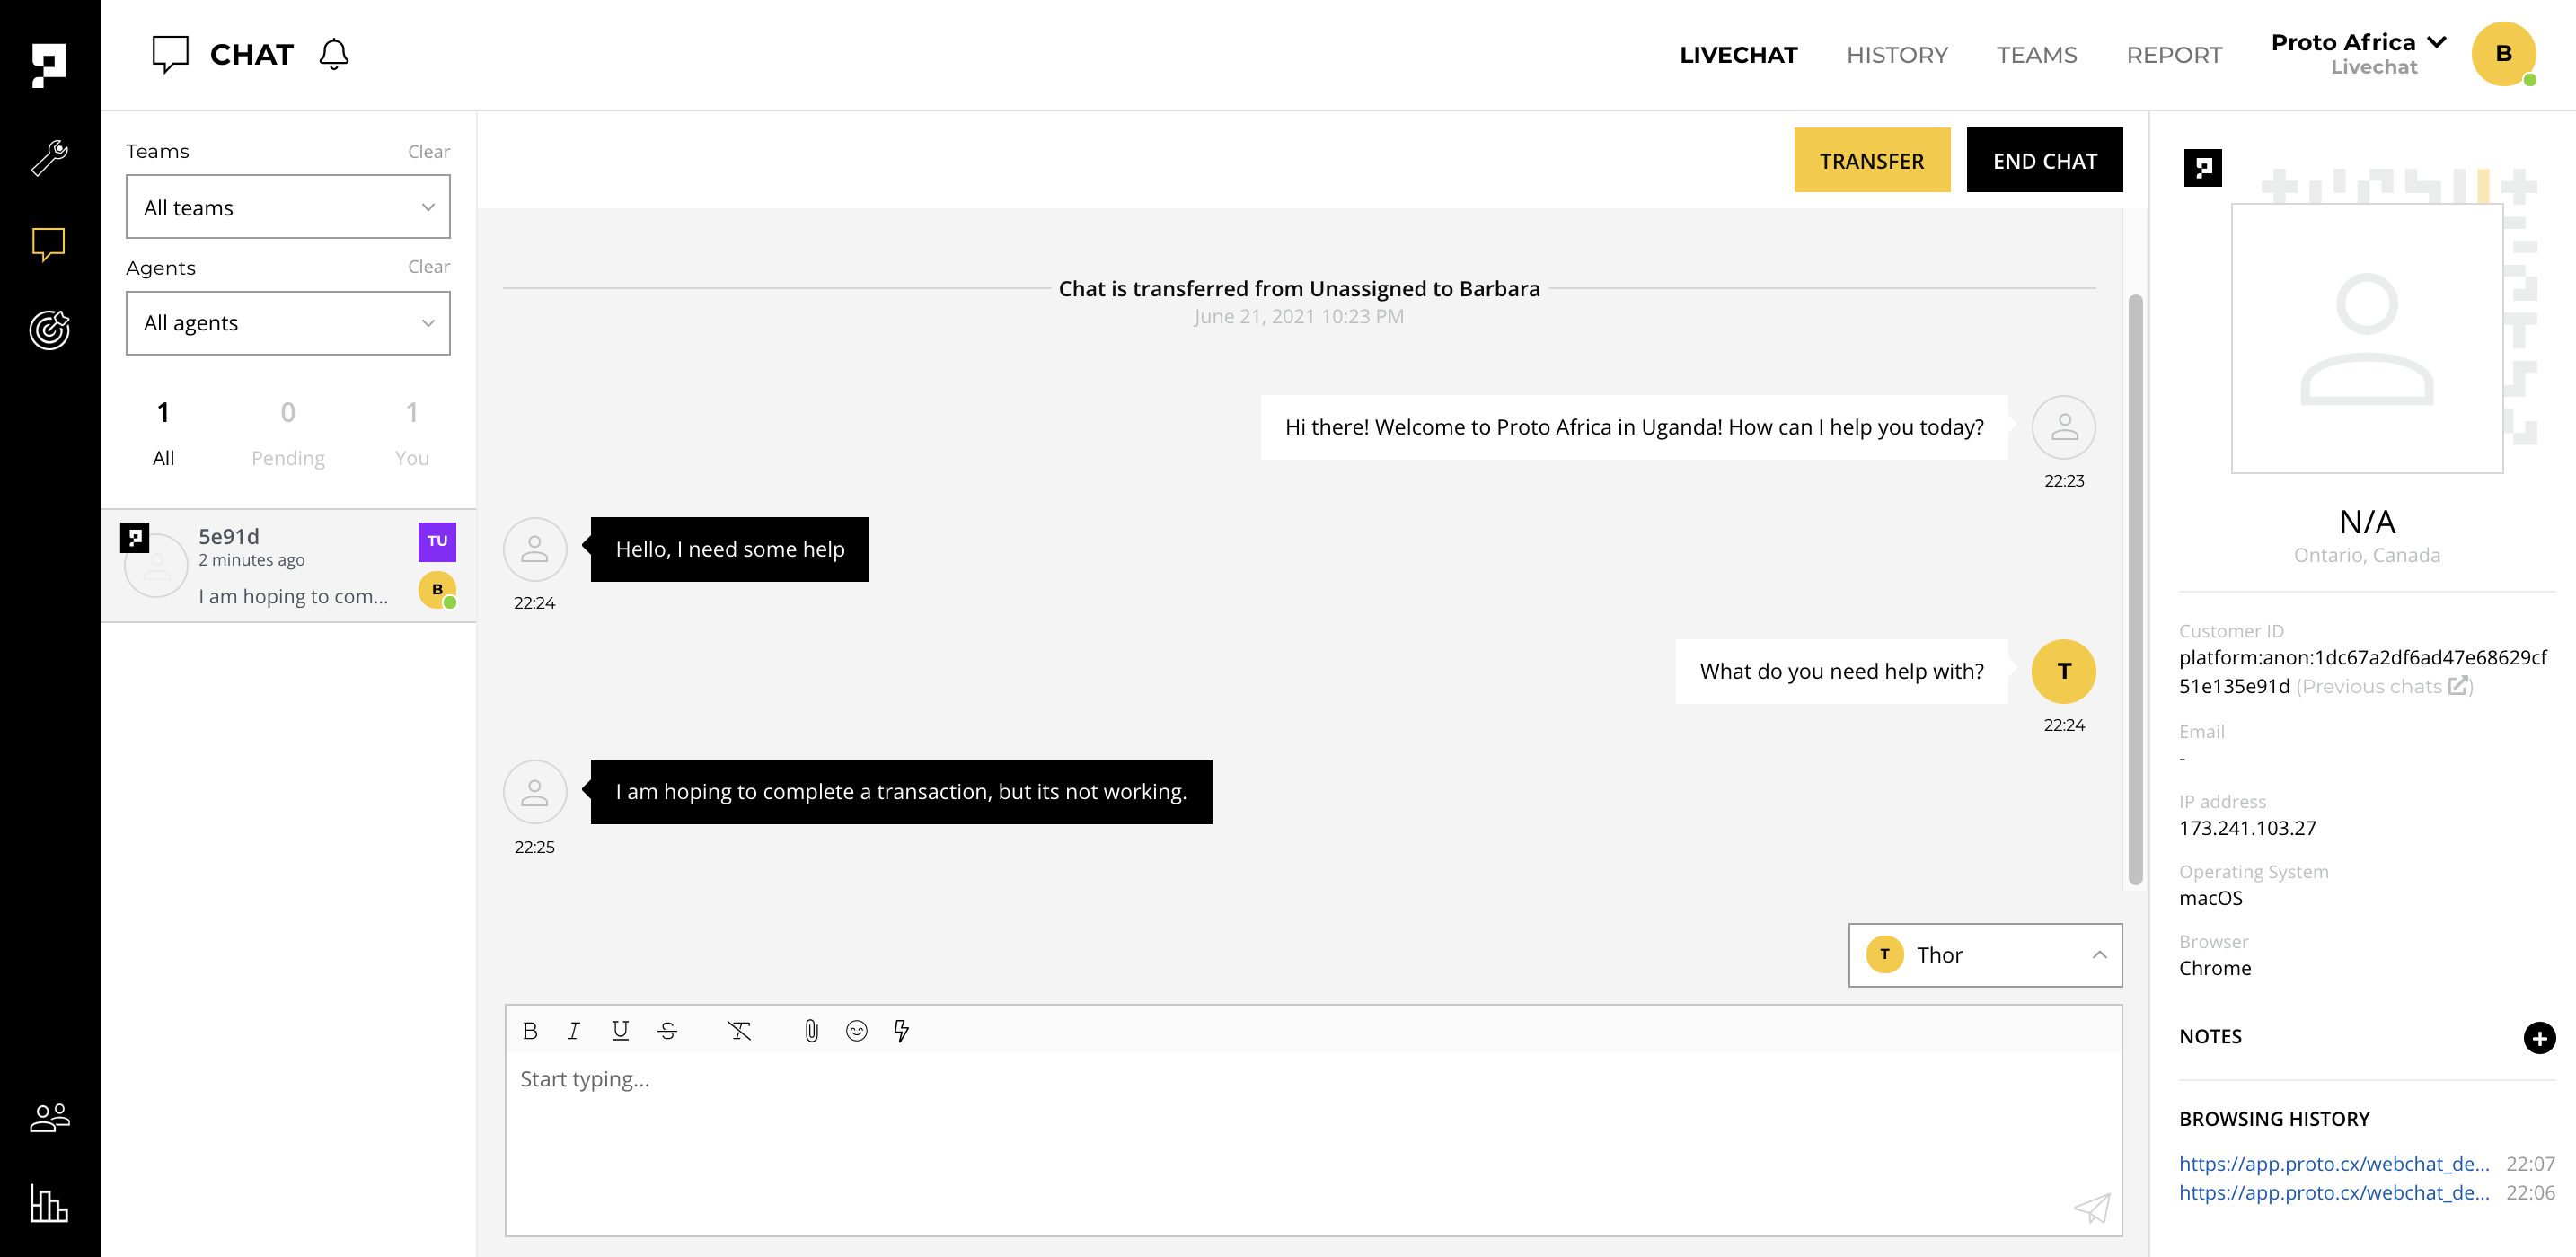This screenshot has height=1257, width=2576.
Task: Click the TU team badge on chat 5e91d
Action: 437,541
